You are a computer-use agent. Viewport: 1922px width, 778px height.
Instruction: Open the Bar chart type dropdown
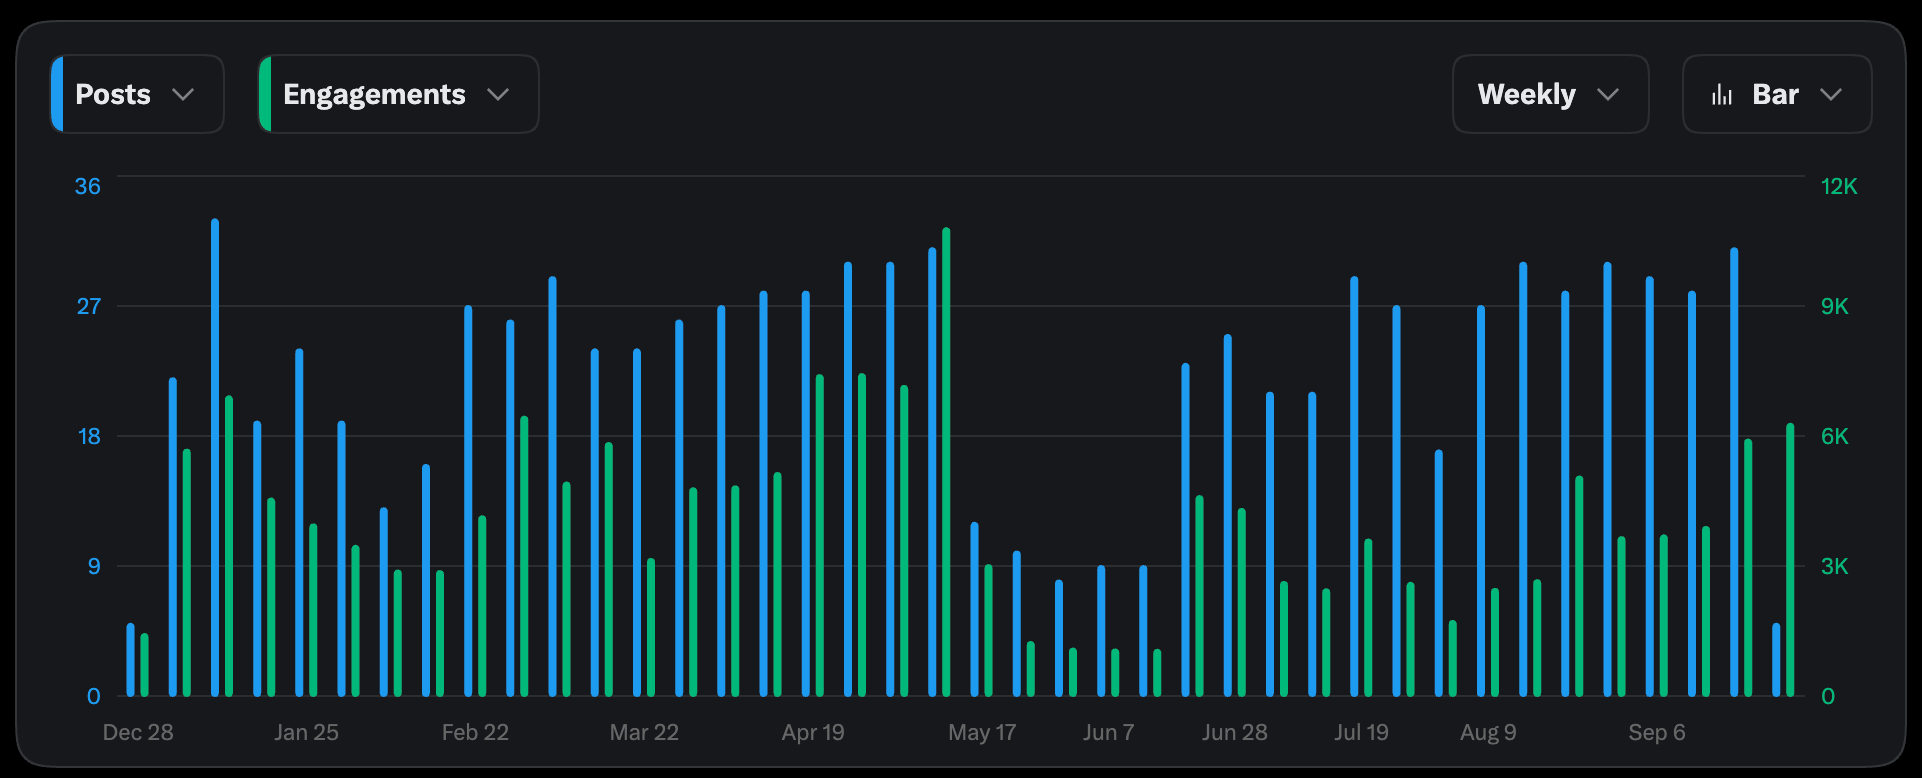pyautogui.click(x=1777, y=94)
